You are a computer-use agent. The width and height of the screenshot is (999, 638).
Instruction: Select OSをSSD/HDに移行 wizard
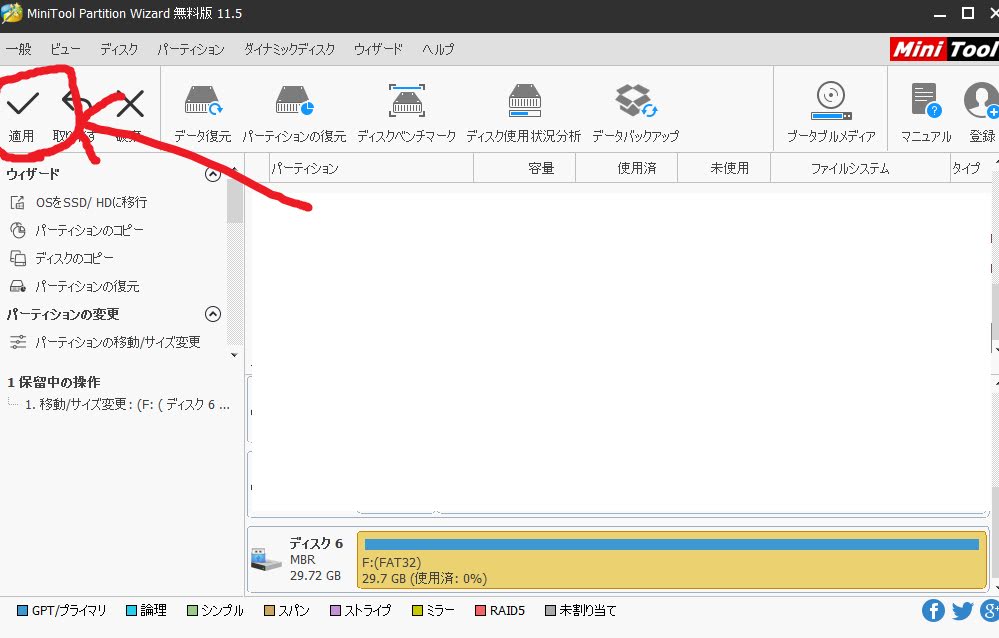tap(79, 203)
